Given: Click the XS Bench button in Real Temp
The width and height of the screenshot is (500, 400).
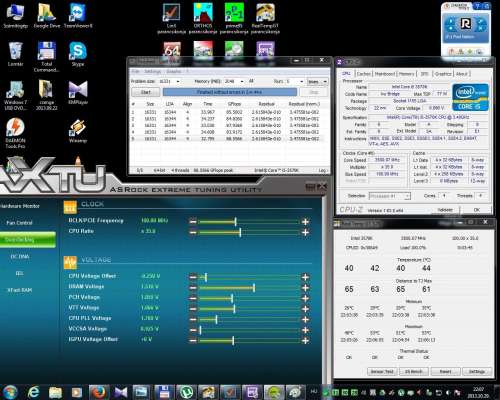Looking at the screenshot, I should click(x=414, y=371).
